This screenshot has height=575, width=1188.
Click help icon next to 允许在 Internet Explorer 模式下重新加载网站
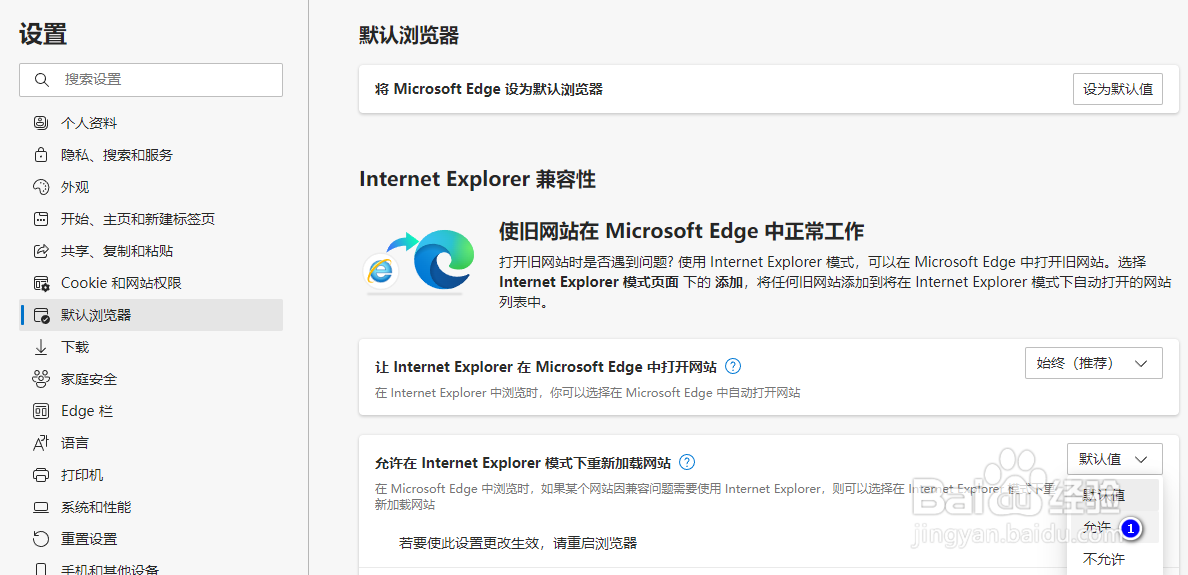687,462
